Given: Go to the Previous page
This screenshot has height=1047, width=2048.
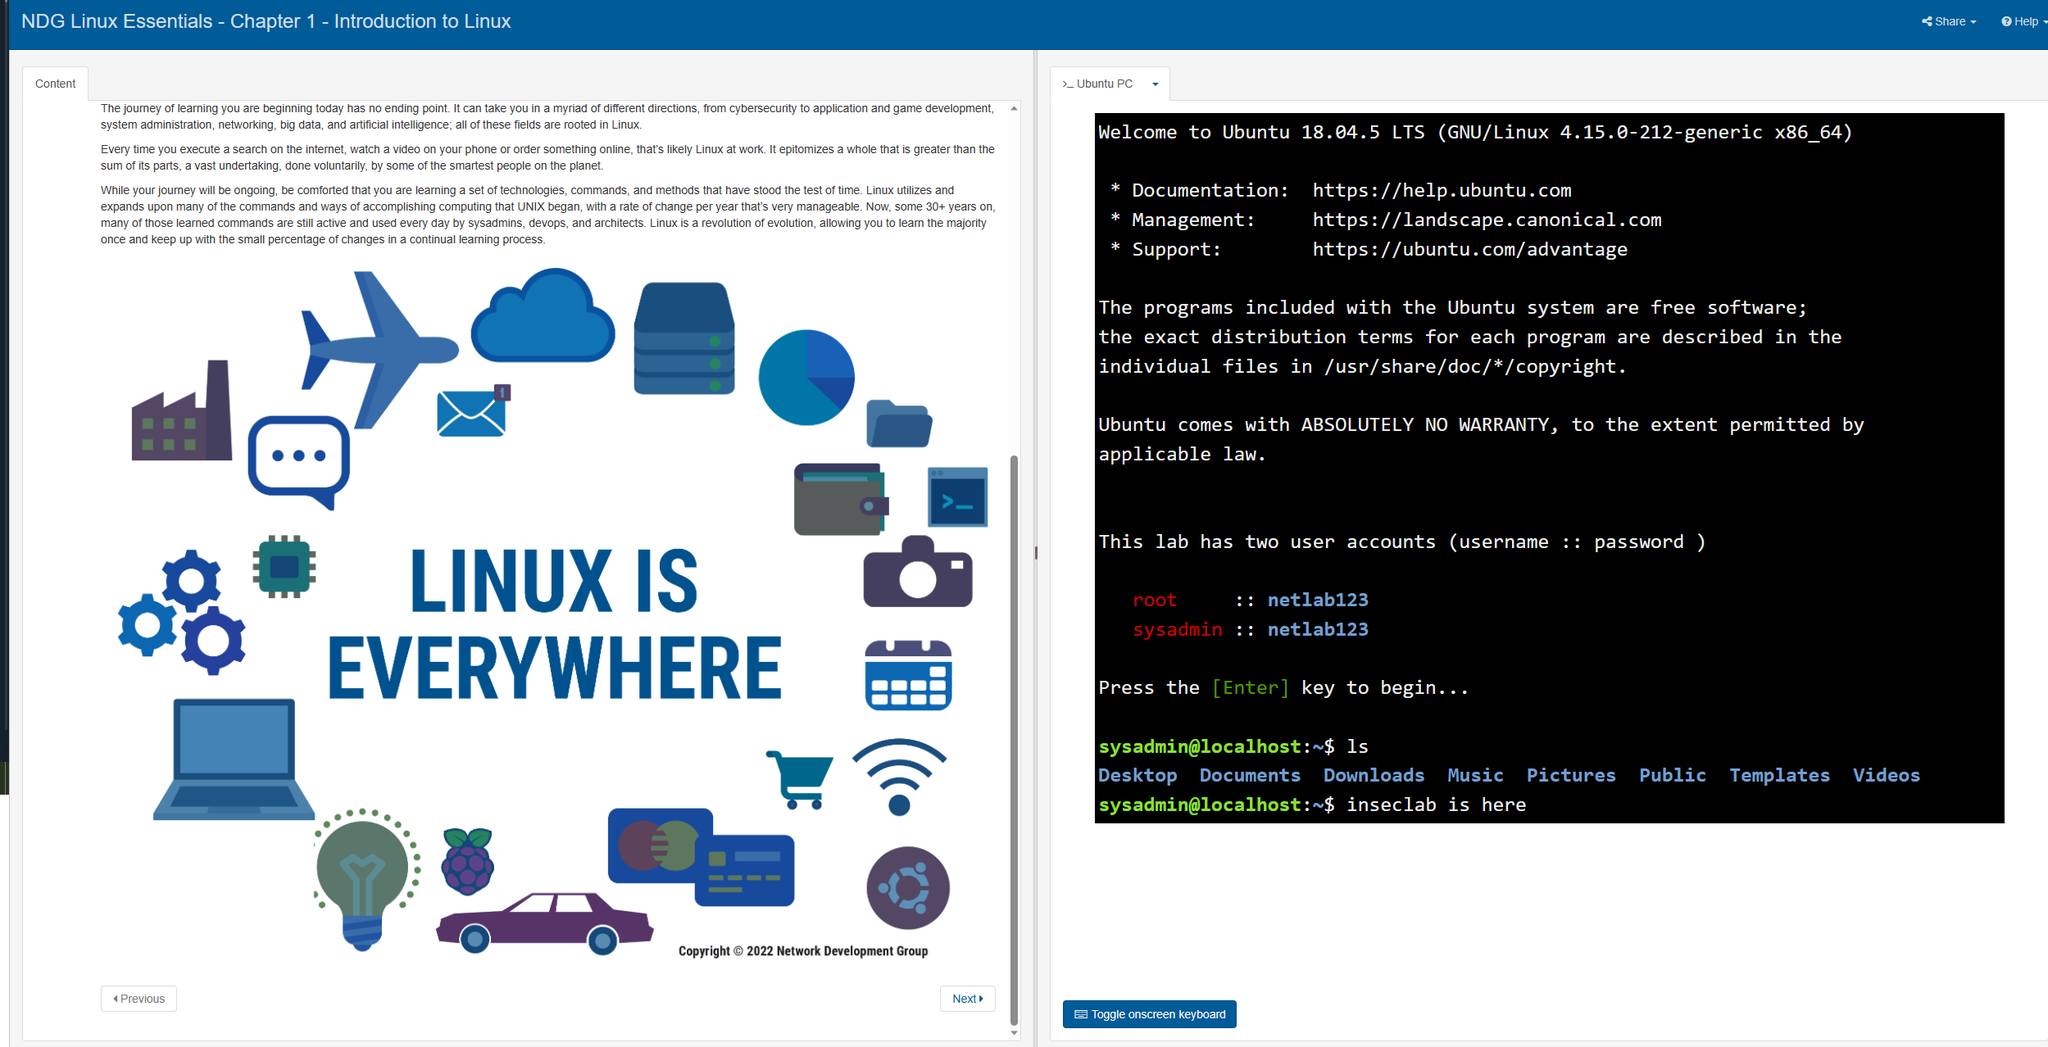Looking at the screenshot, I should pos(139,998).
